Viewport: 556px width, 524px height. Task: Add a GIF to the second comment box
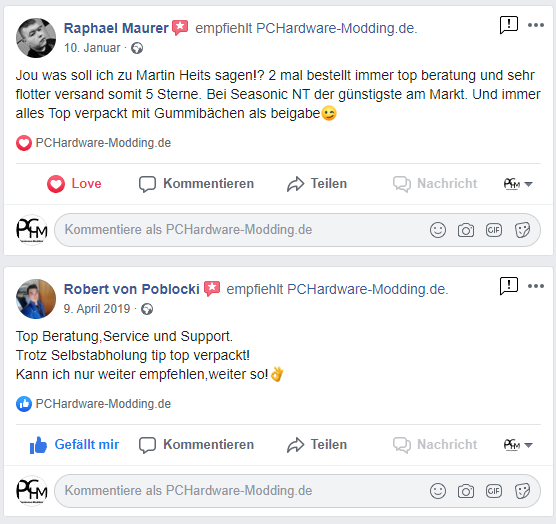[494, 491]
